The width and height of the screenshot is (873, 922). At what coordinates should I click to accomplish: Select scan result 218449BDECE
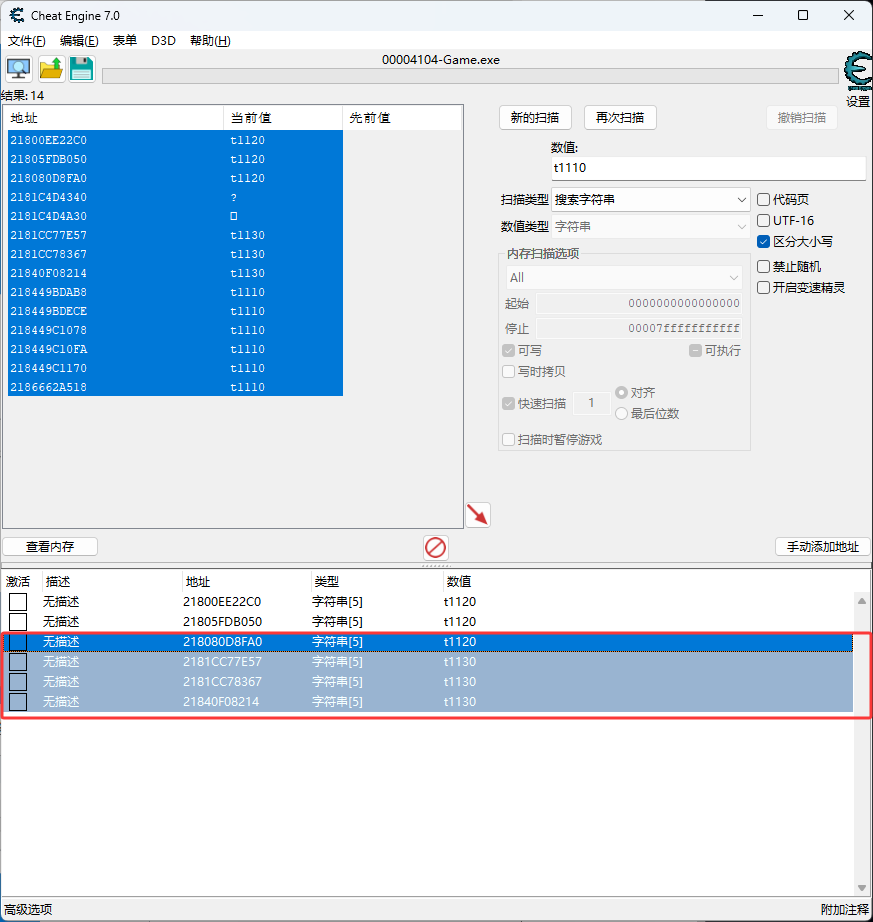175,311
